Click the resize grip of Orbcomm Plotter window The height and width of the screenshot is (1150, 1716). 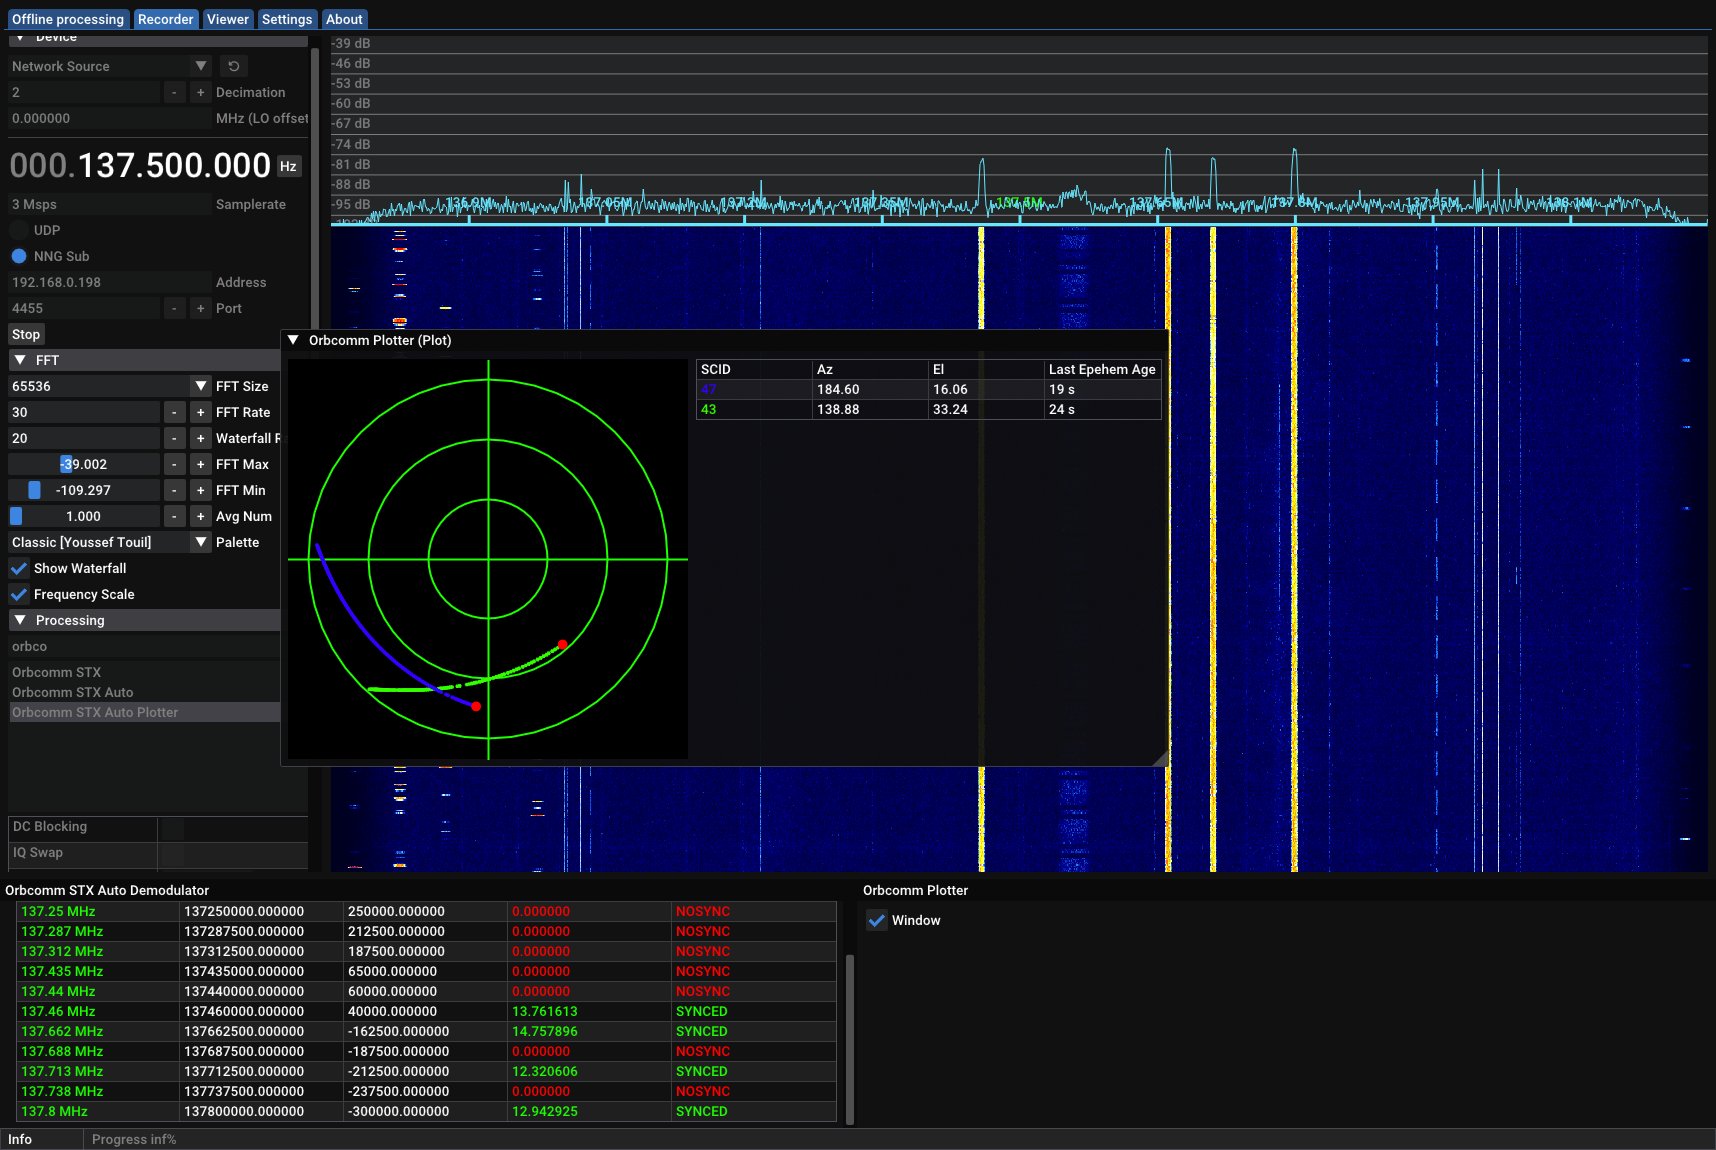pyautogui.click(x=1160, y=758)
